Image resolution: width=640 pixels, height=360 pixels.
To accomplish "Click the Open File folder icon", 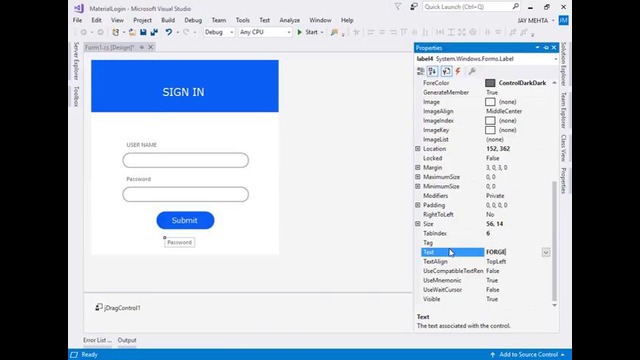I will [x=132, y=32].
